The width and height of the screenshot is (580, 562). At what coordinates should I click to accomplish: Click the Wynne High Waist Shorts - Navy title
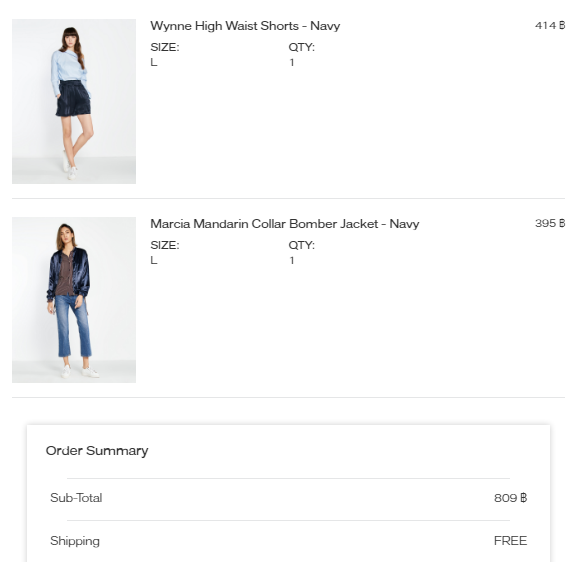(245, 26)
